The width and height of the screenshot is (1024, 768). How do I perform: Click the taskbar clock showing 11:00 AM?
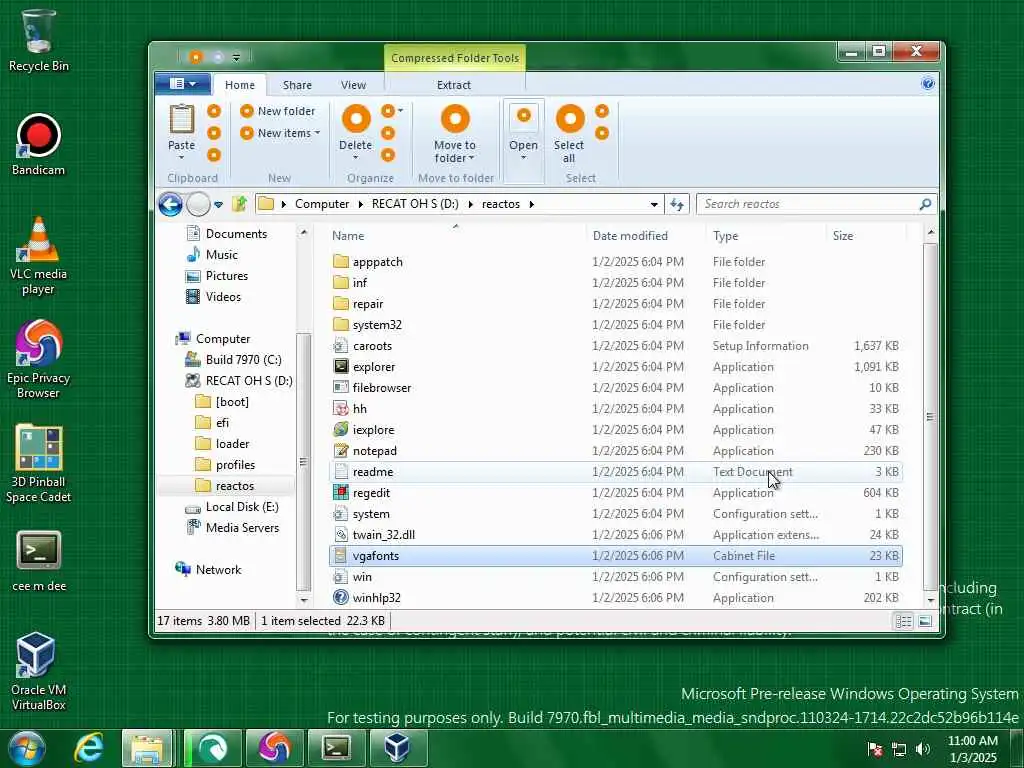(972, 749)
